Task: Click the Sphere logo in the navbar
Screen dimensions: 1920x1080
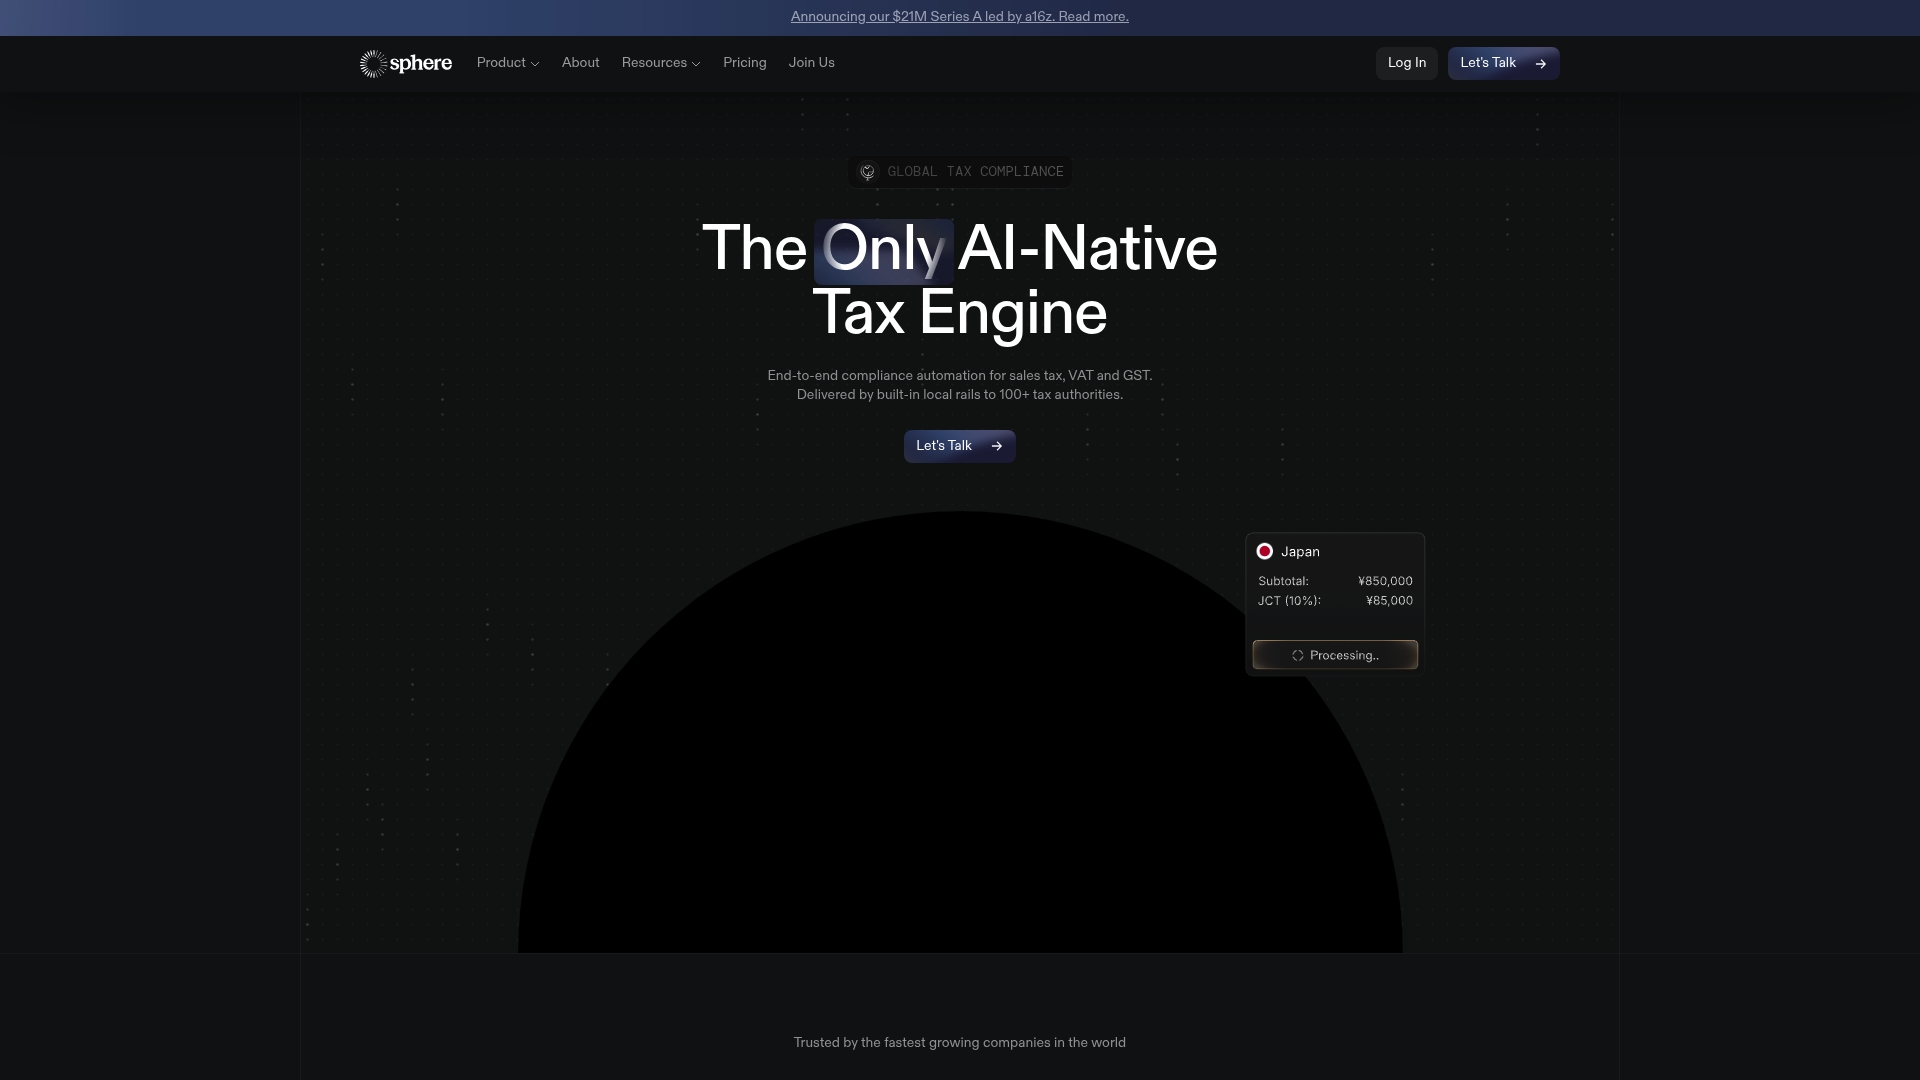Action: pyautogui.click(x=406, y=63)
